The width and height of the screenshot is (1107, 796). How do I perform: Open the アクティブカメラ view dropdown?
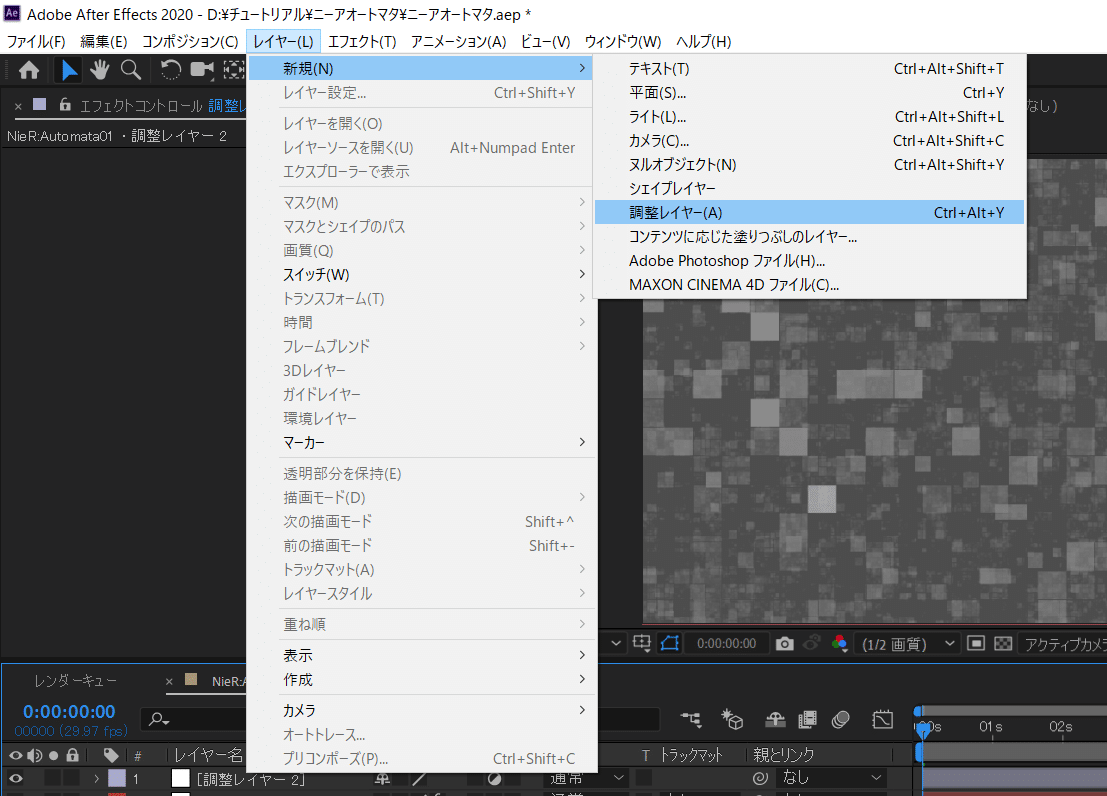click(1064, 643)
